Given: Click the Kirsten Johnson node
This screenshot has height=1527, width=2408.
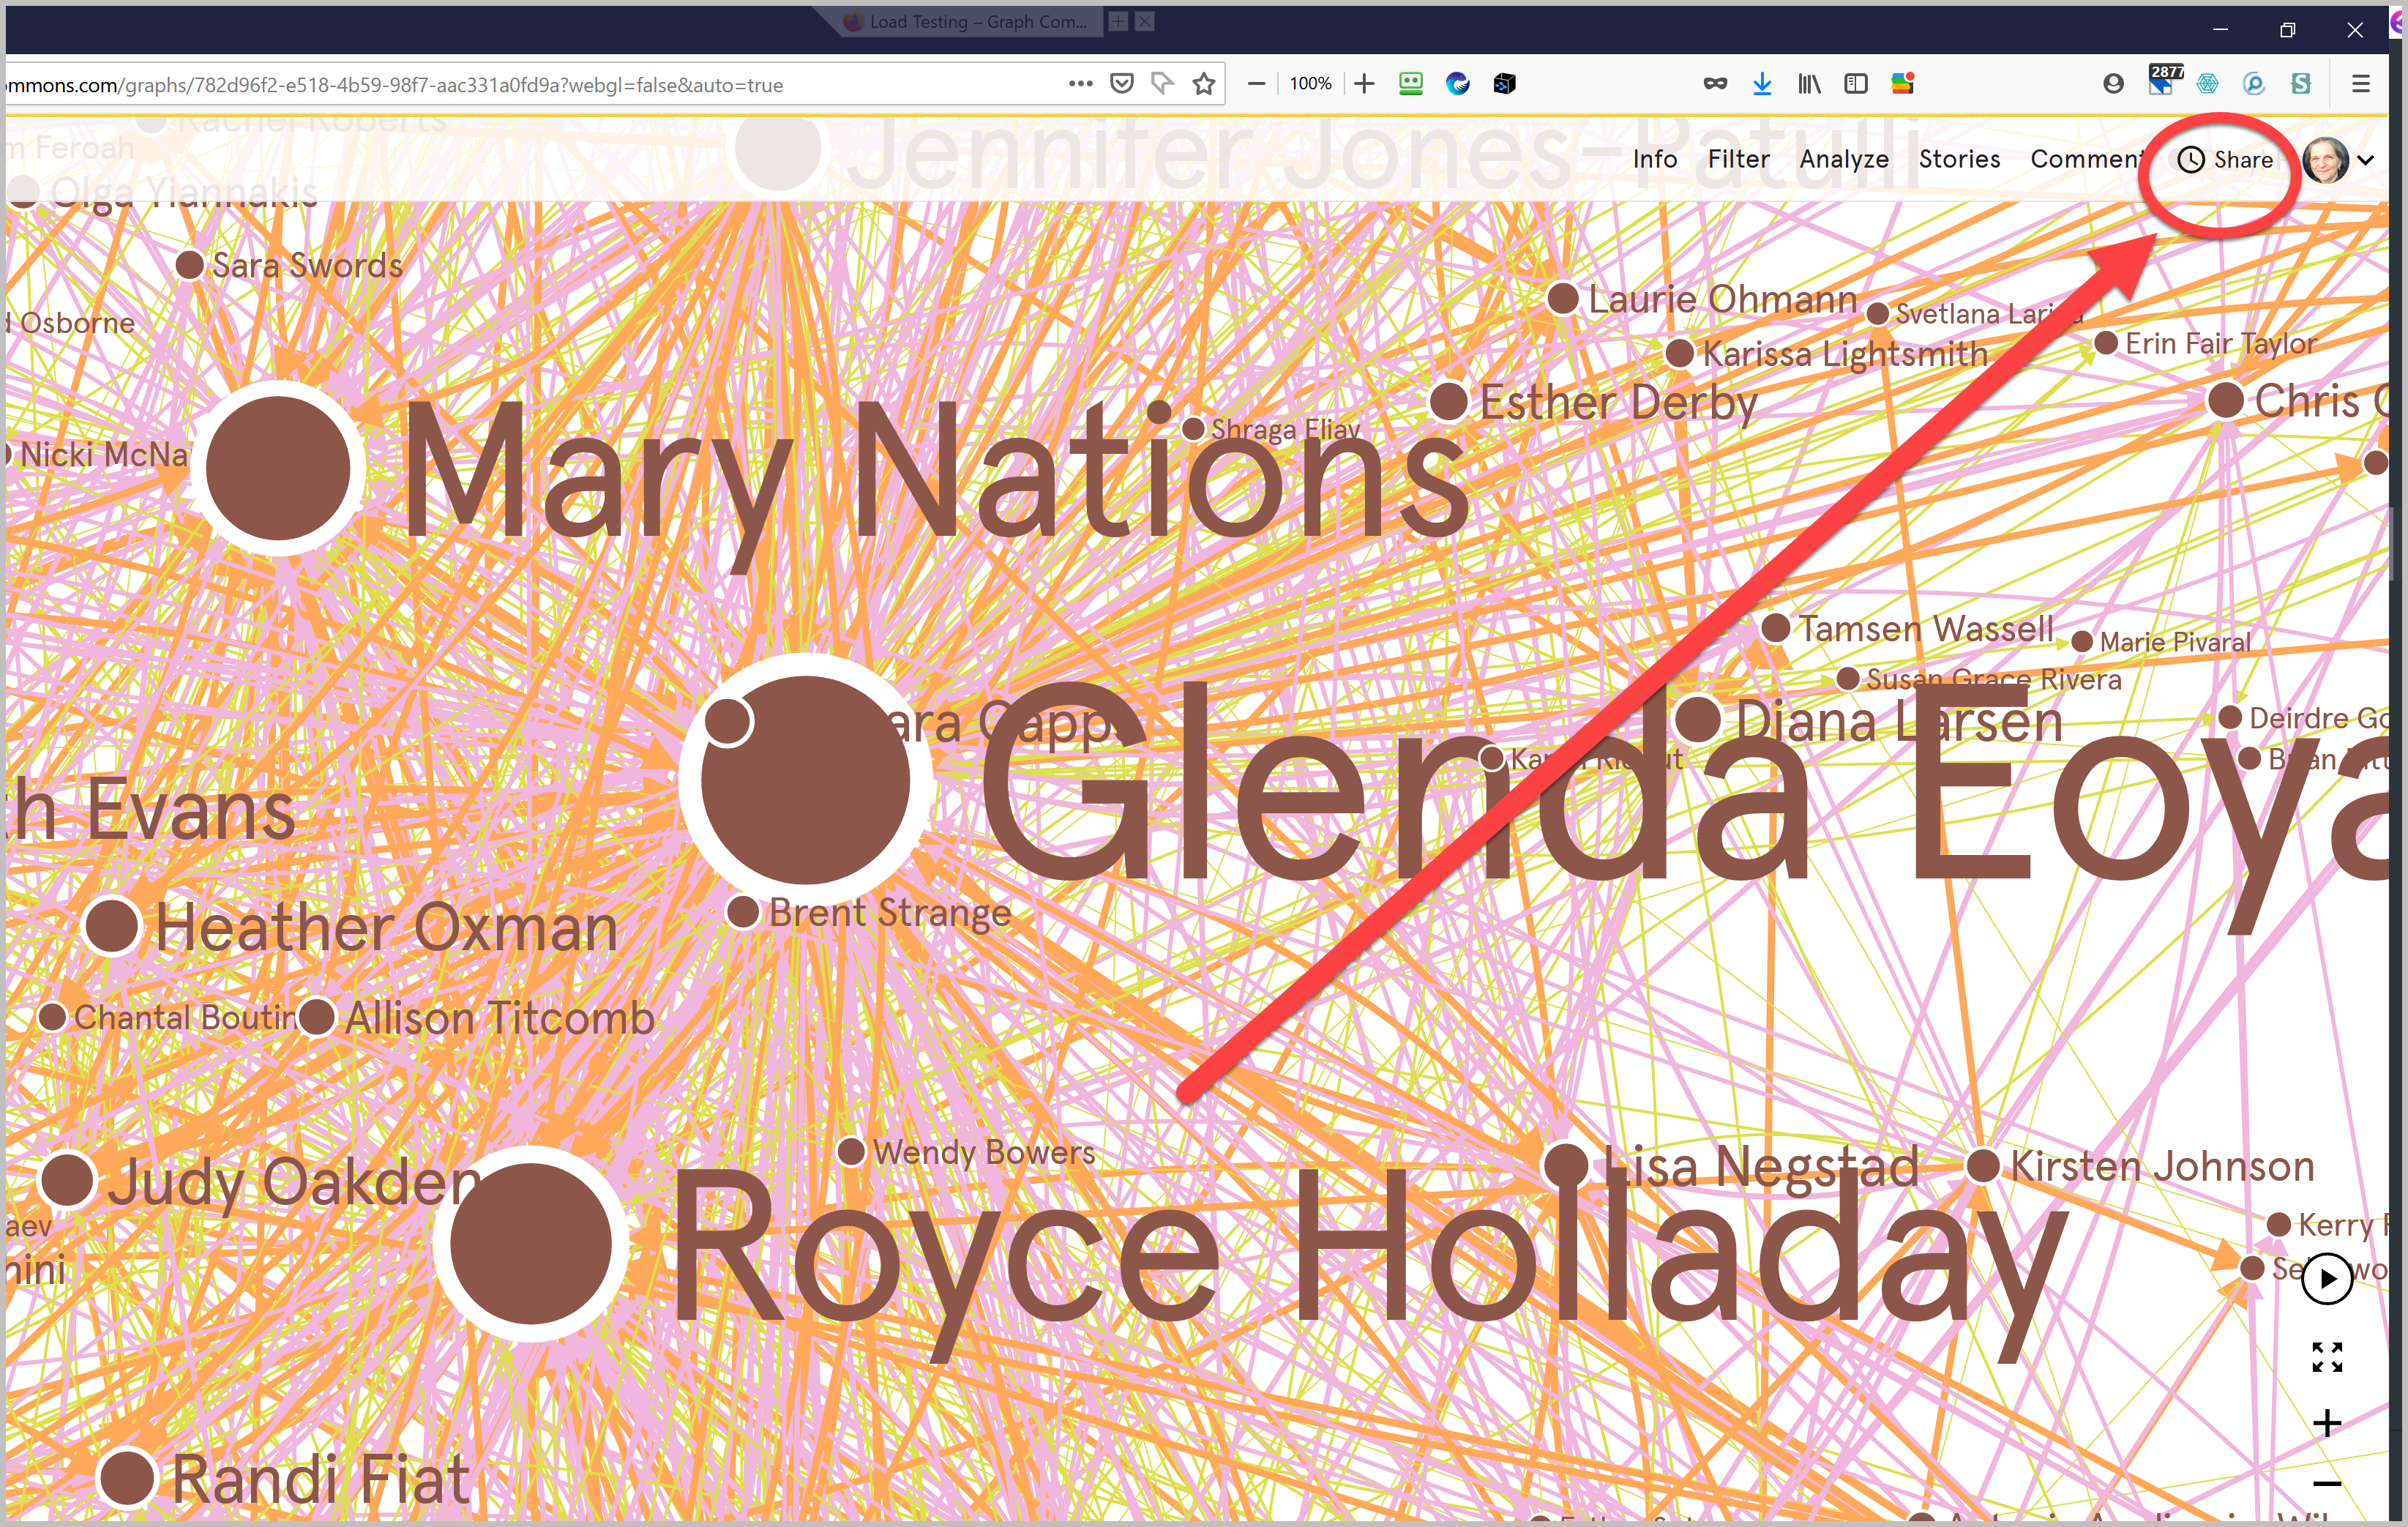Looking at the screenshot, I should [x=1982, y=1165].
